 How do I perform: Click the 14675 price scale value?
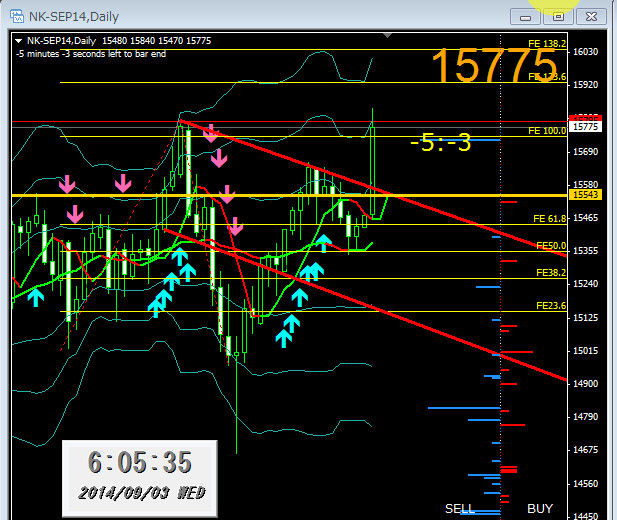click(586, 450)
